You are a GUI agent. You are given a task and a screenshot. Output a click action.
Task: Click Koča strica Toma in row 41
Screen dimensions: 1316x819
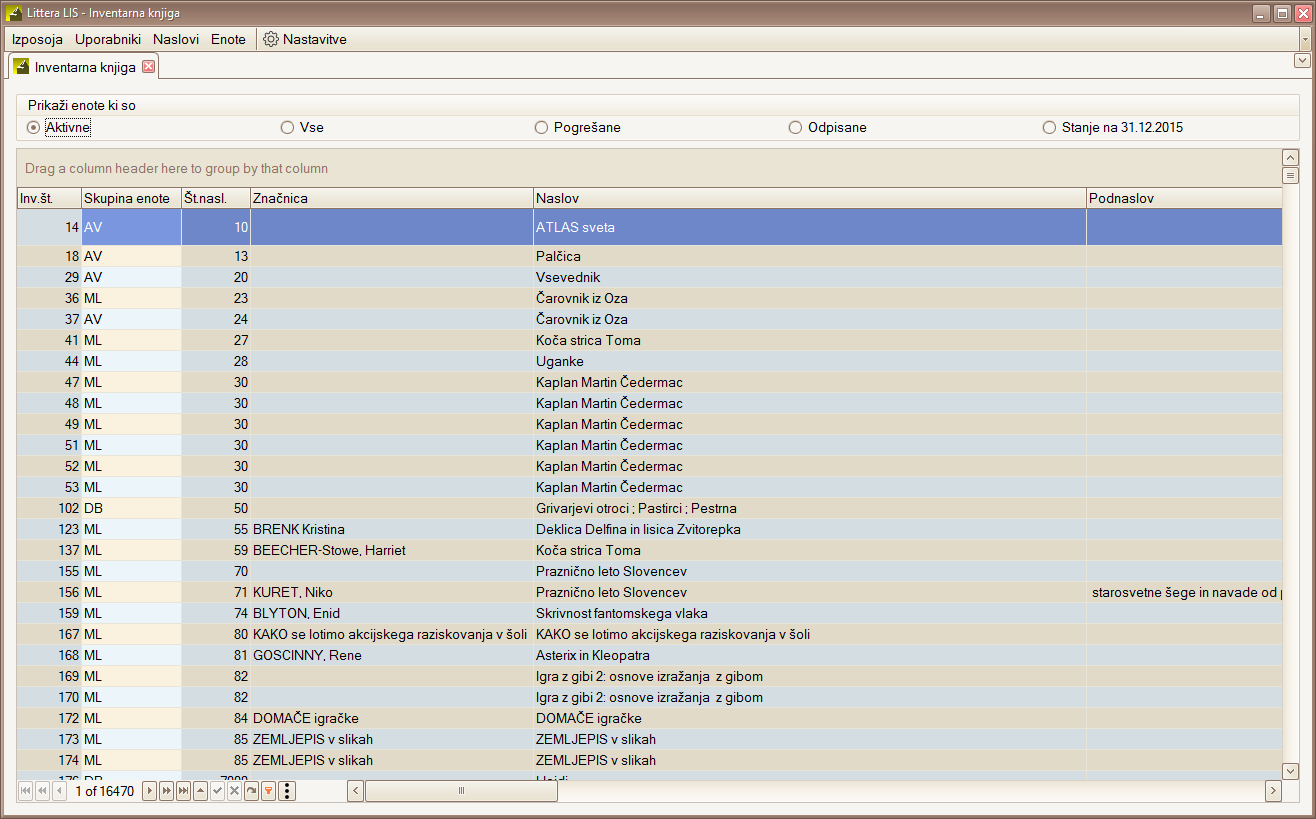pos(810,340)
